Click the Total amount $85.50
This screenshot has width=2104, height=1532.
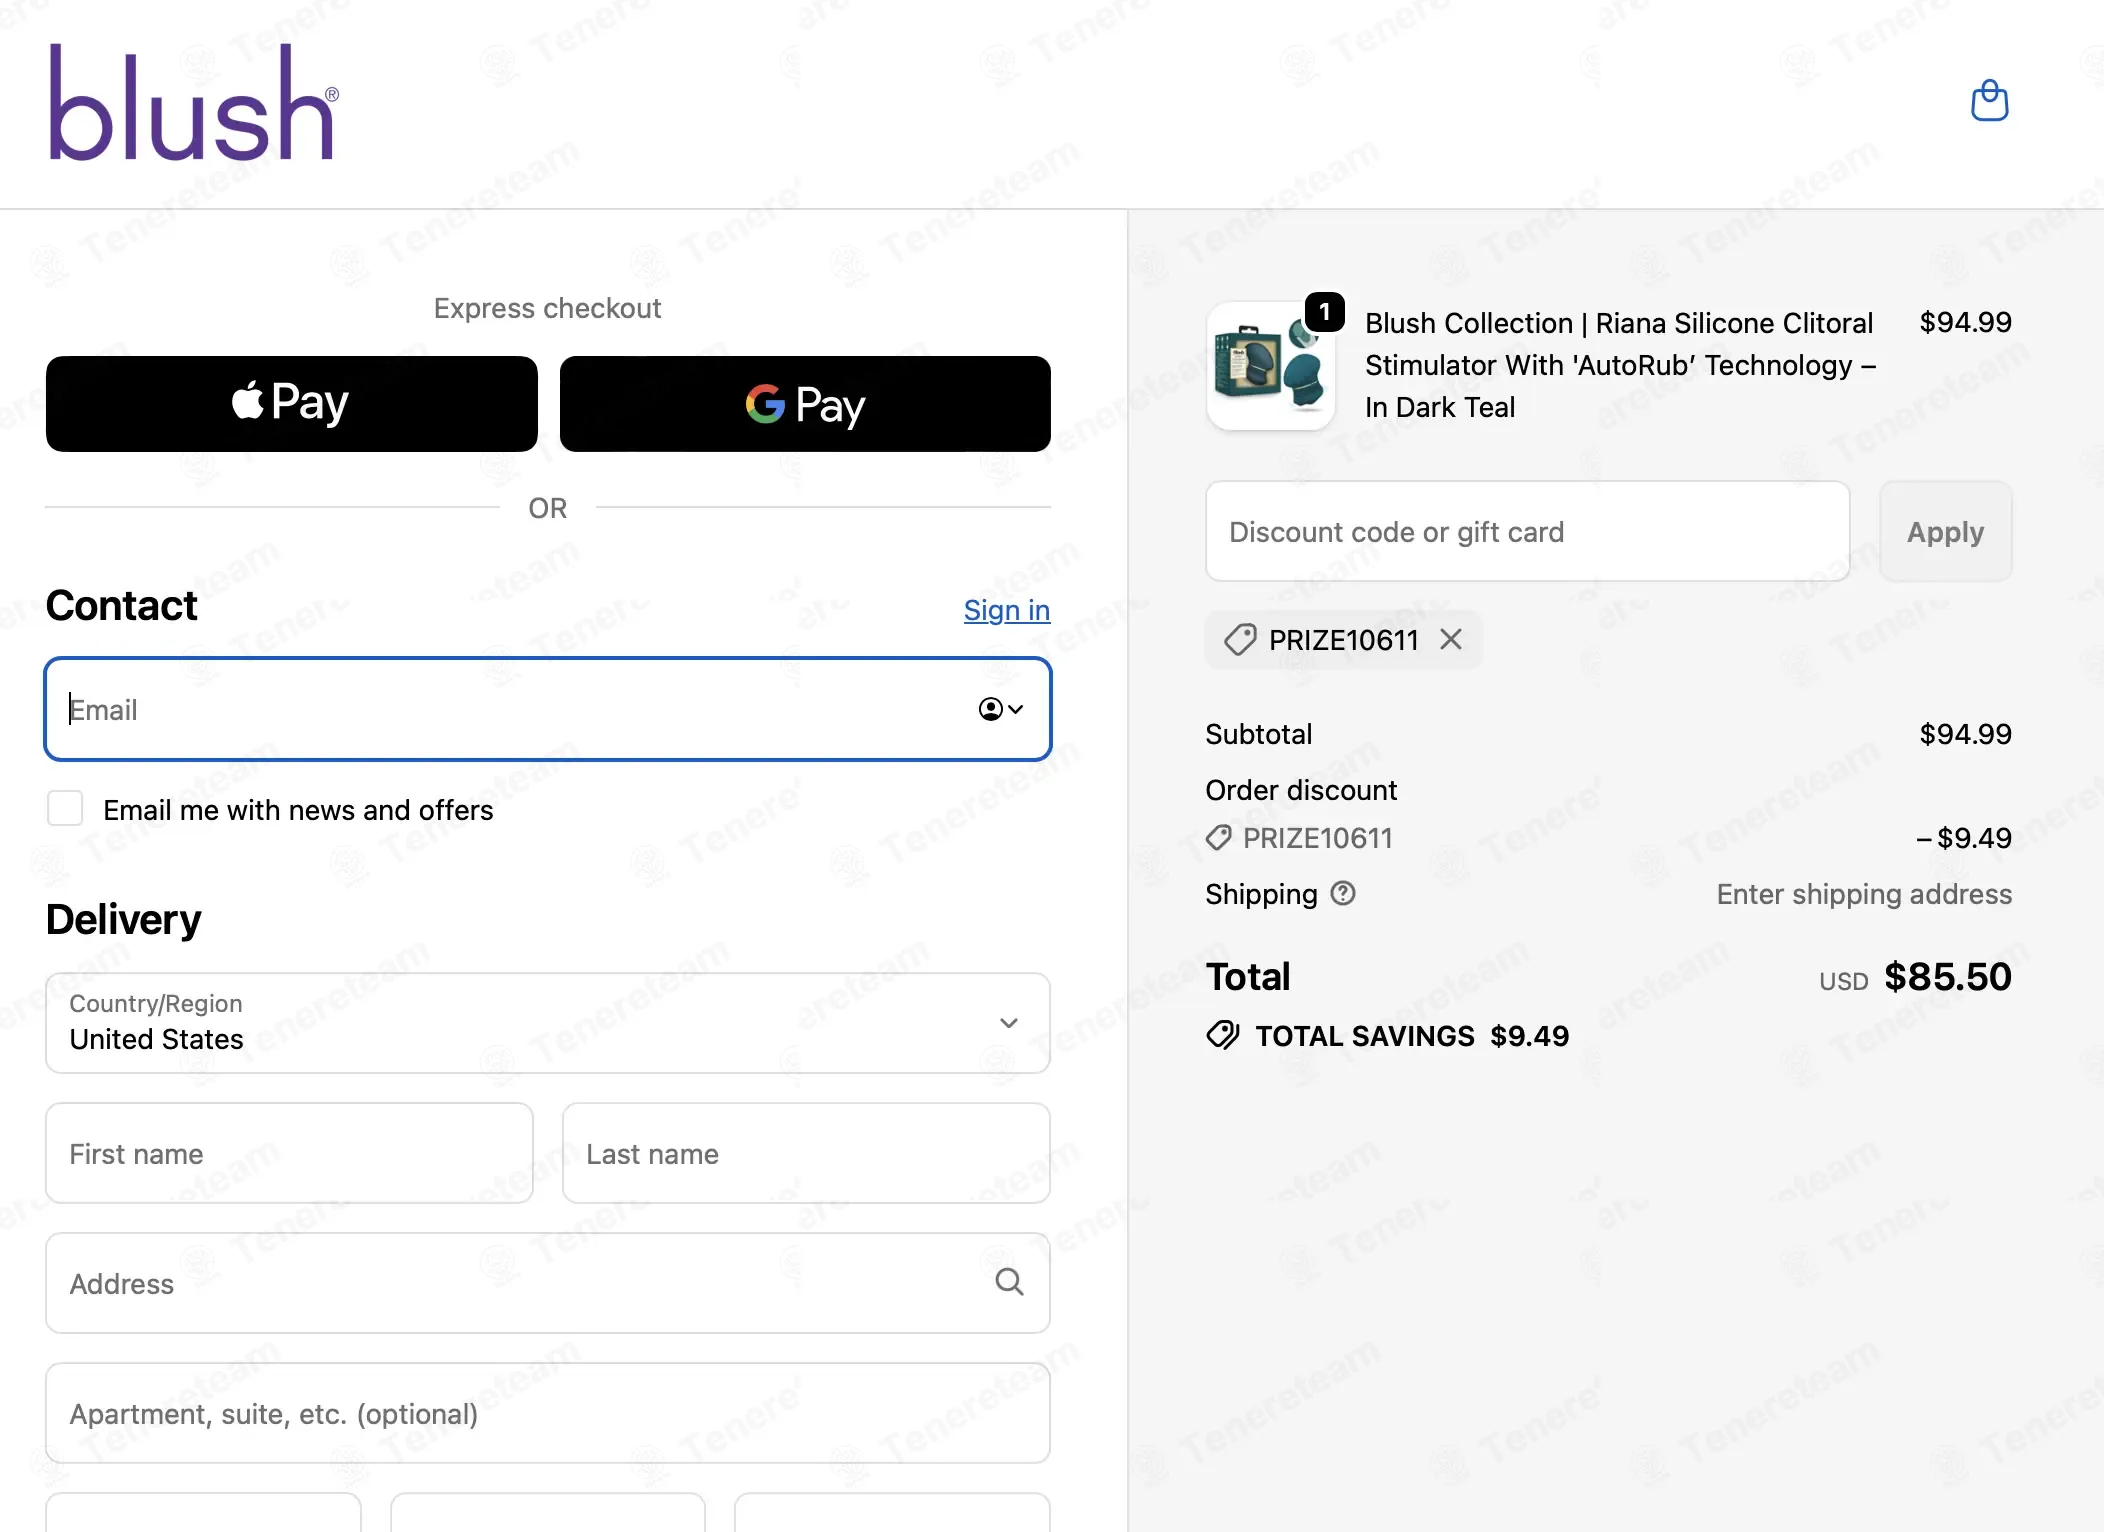tap(1948, 977)
